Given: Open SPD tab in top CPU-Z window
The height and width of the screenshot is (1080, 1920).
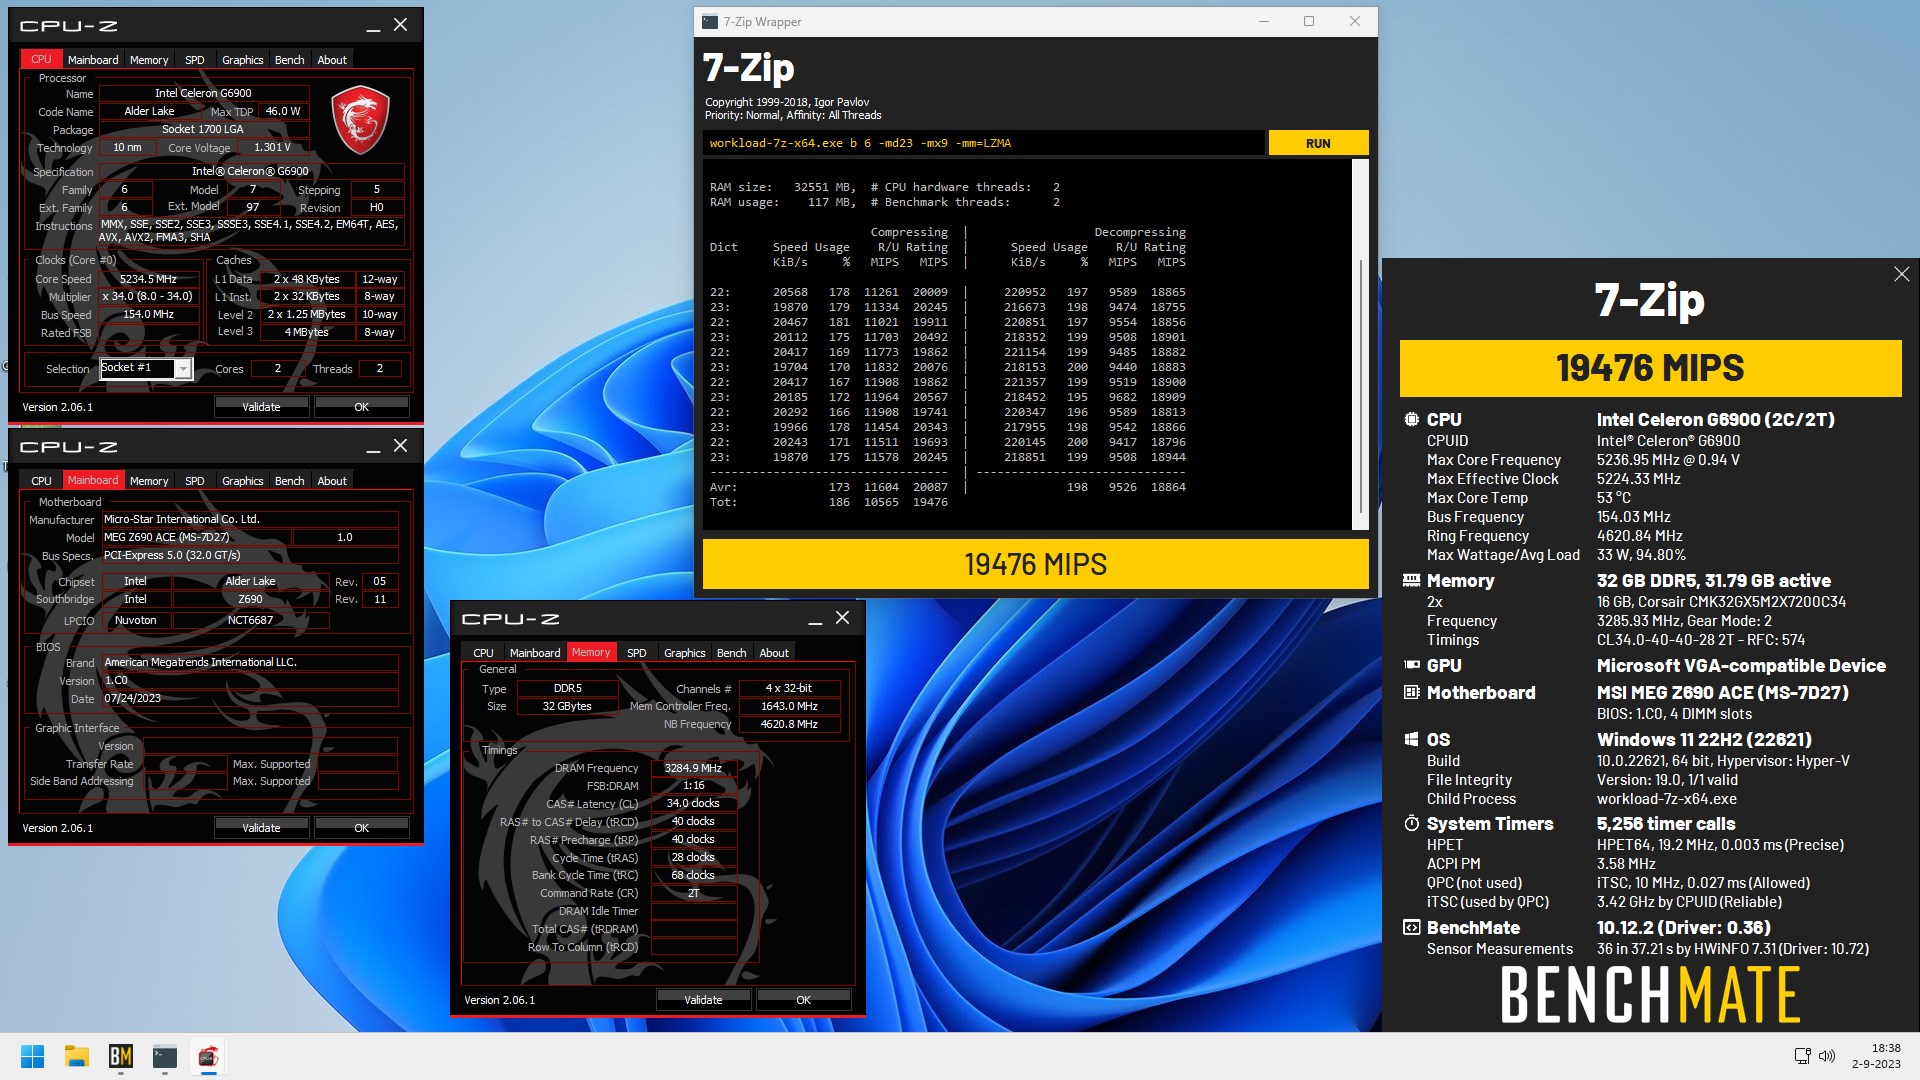Looking at the screenshot, I should [x=195, y=60].
